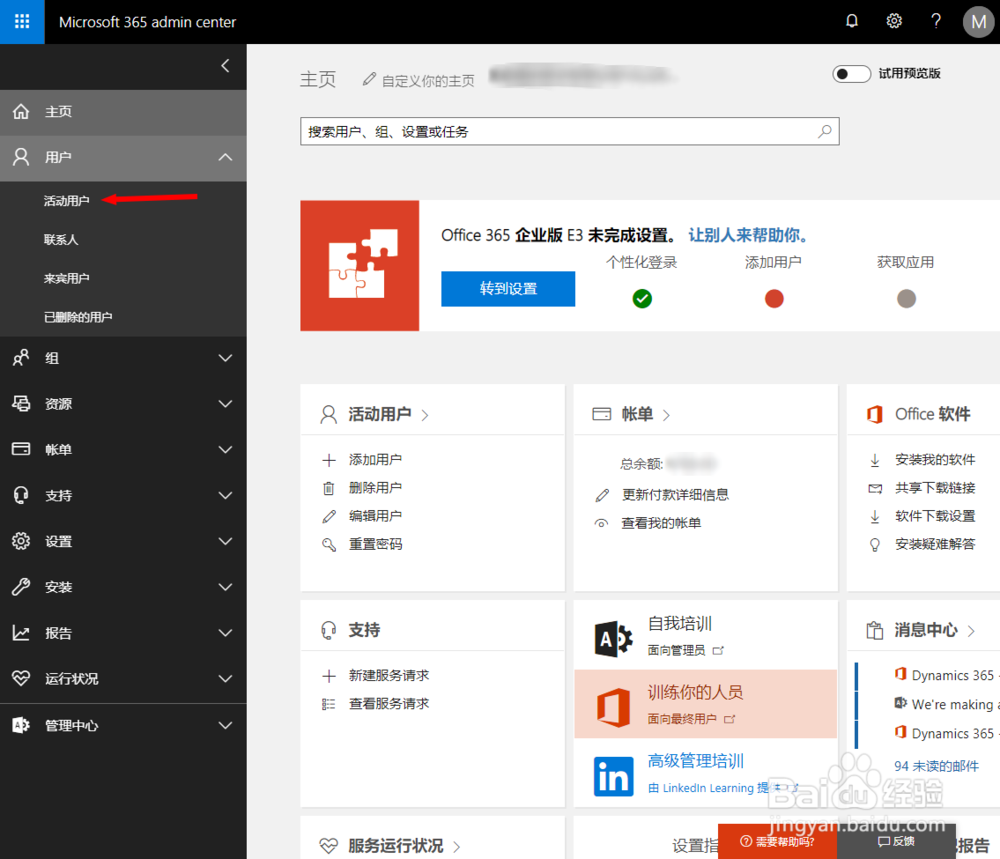Click the 让别人来帮助你 link
This screenshot has width=1000, height=859.
click(747, 235)
